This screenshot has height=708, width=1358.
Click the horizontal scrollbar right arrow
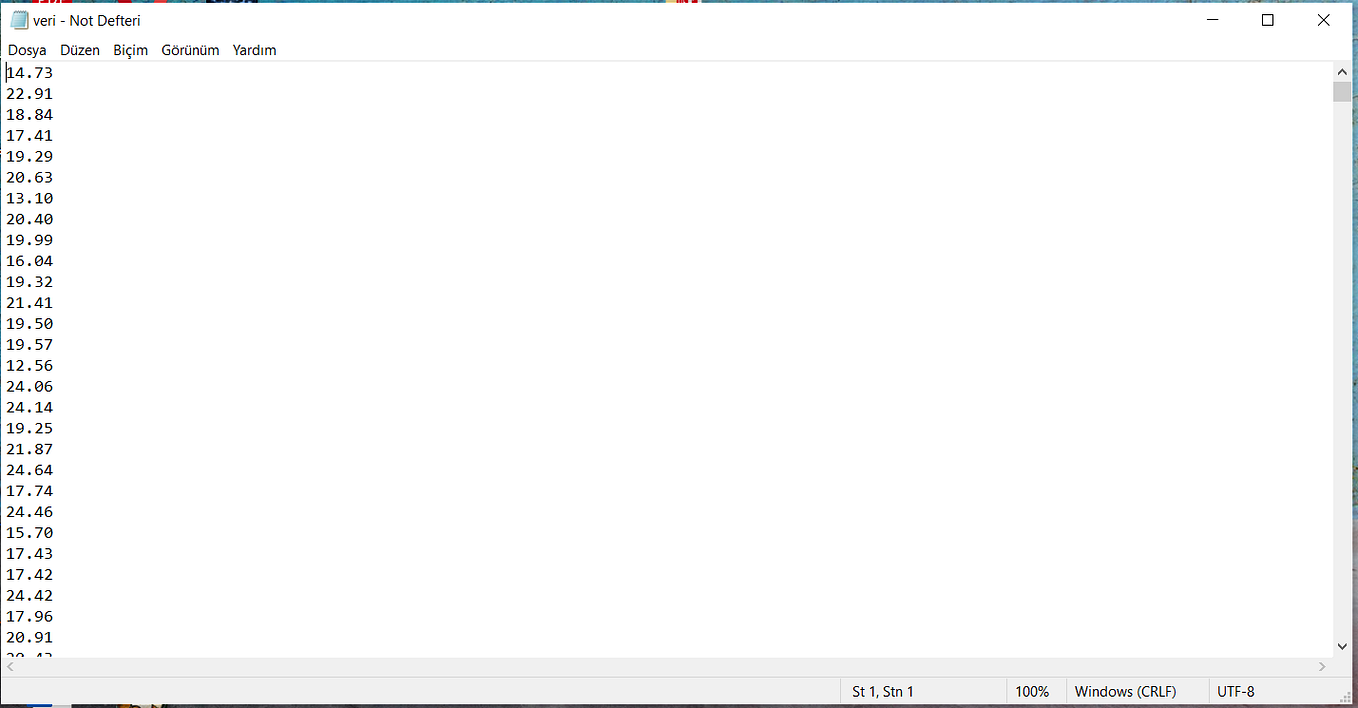[x=1320, y=666]
